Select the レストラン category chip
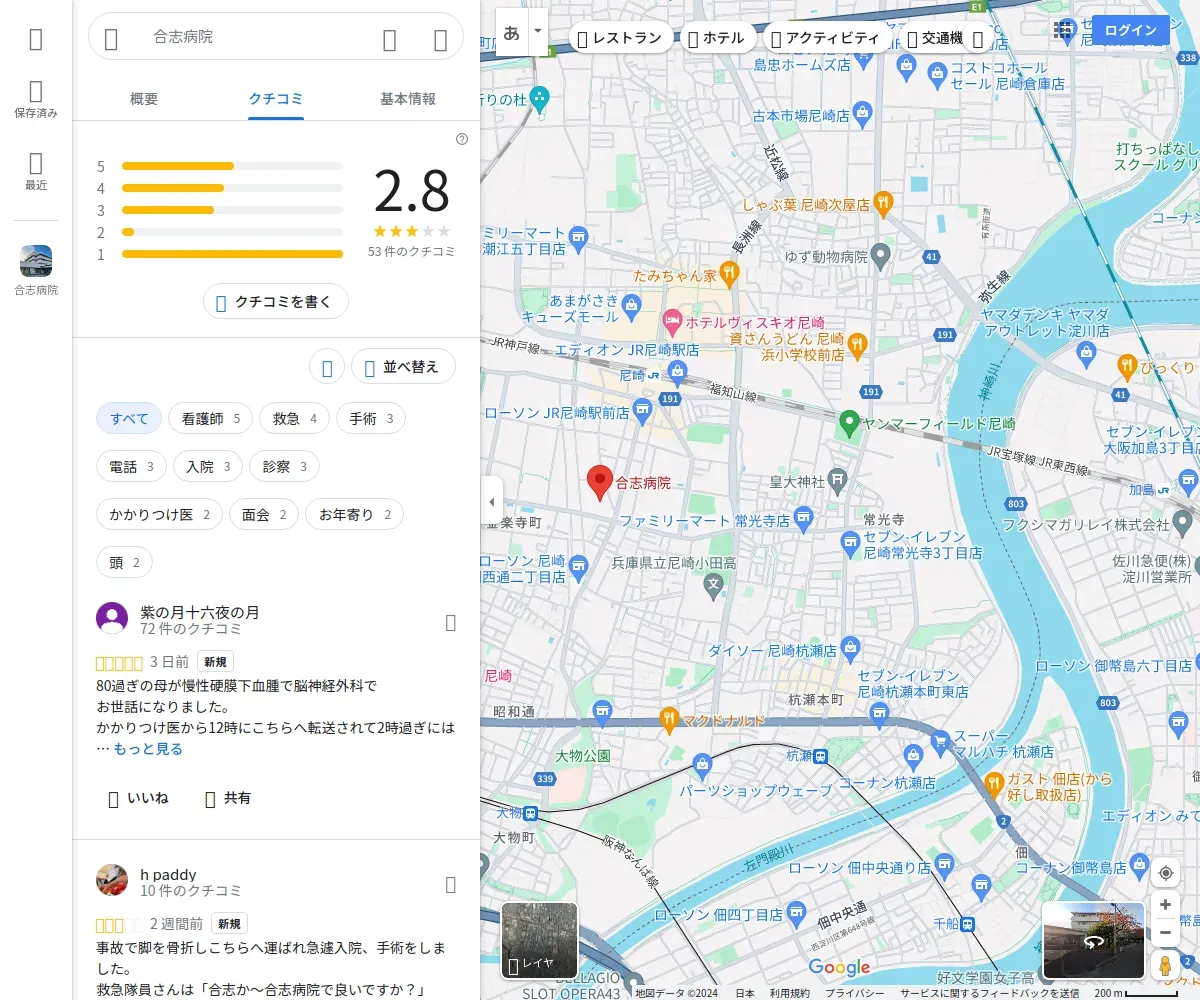Viewport: 1200px width, 1000px height. coord(620,38)
